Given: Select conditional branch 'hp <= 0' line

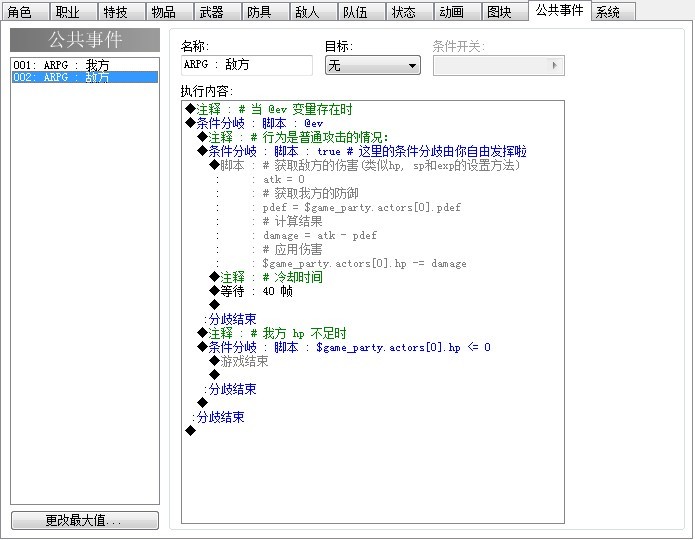Looking at the screenshot, I should point(344,347).
